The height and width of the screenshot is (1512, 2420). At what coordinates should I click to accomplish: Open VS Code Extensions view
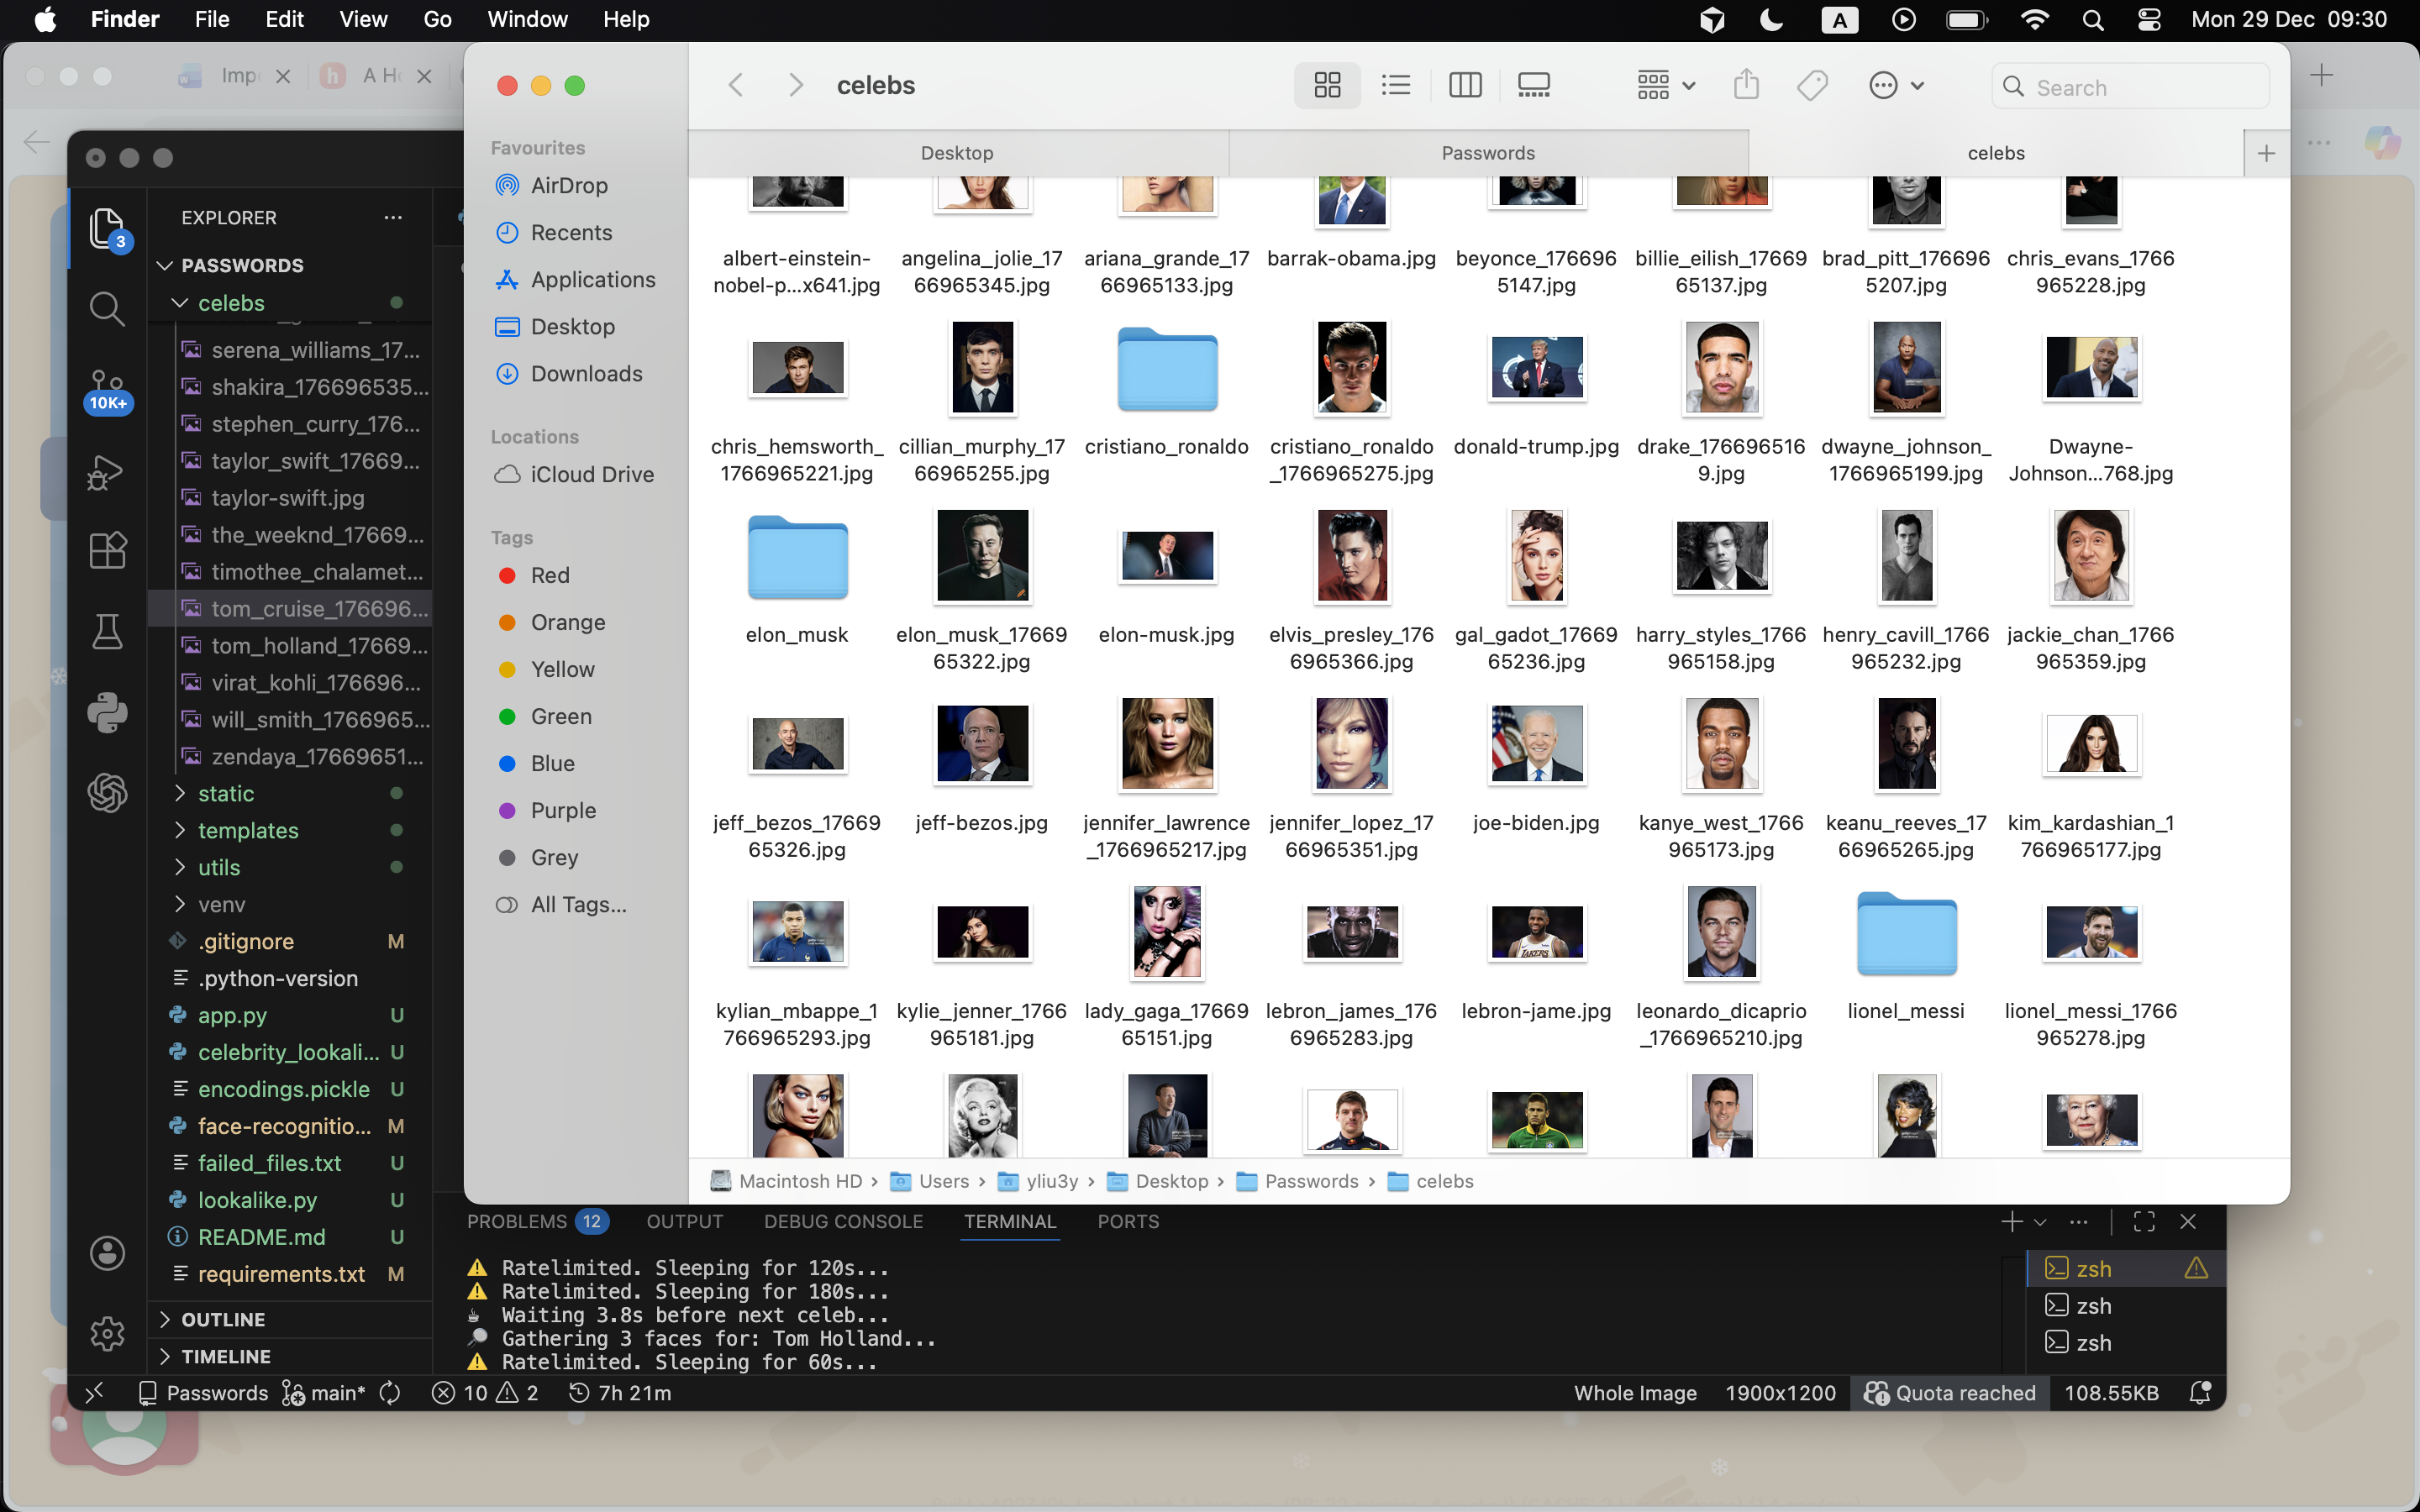coord(107,550)
